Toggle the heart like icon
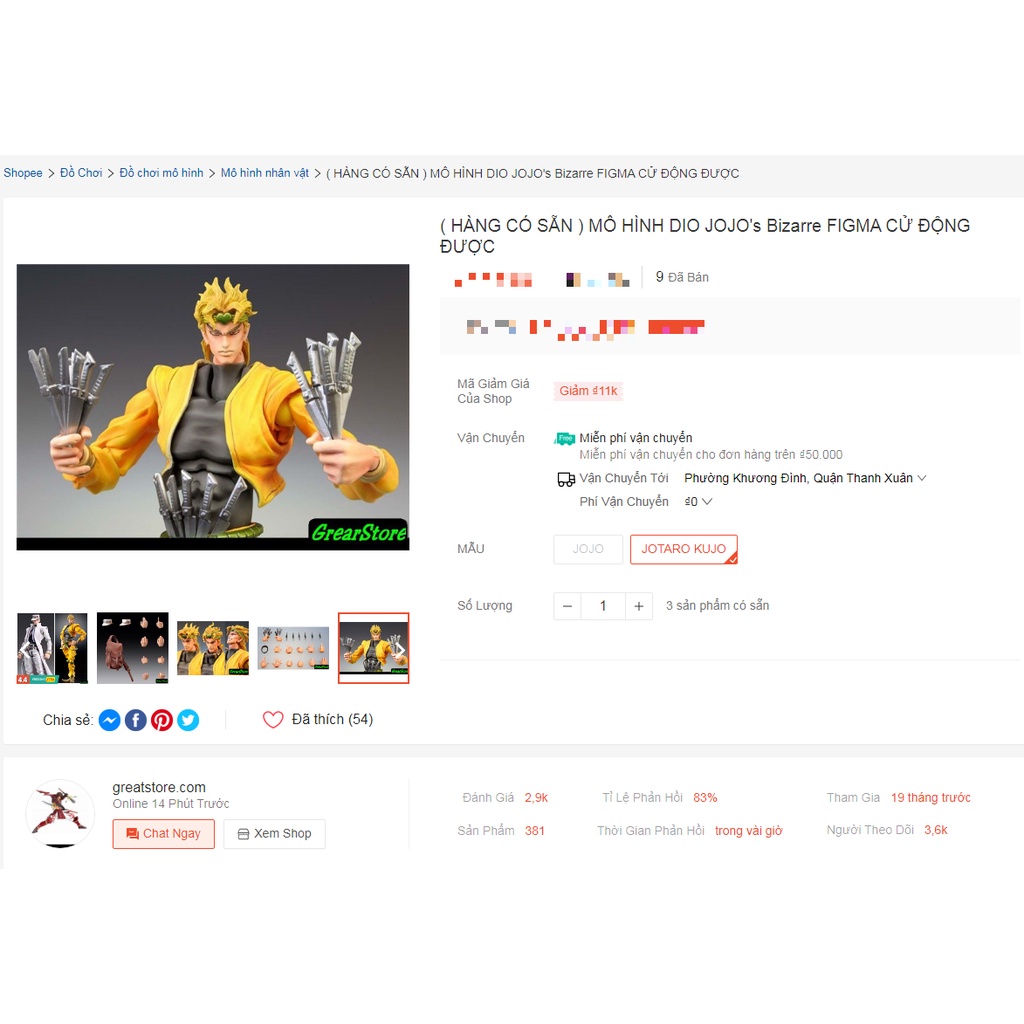The image size is (1024, 1024). tap(273, 719)
